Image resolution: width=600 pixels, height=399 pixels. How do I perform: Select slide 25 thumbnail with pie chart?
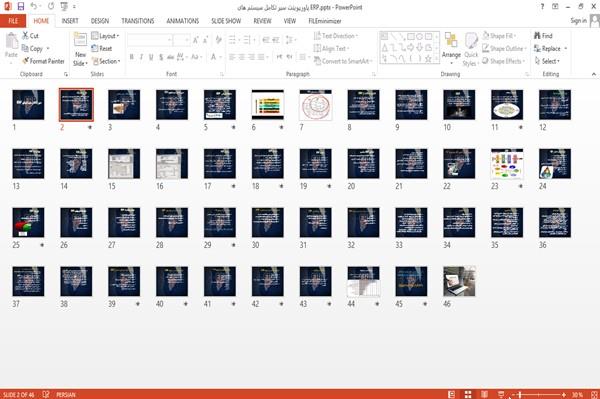(28, 222)
